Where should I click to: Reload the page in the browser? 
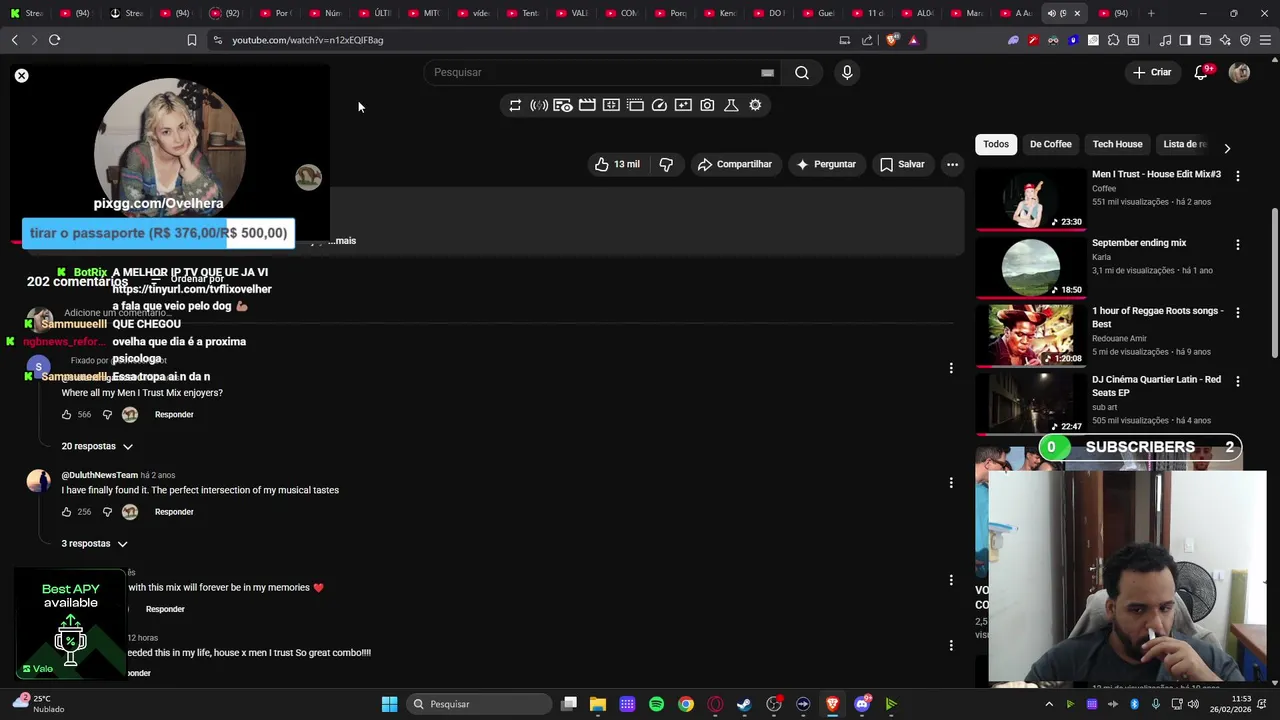coord(54,40)
